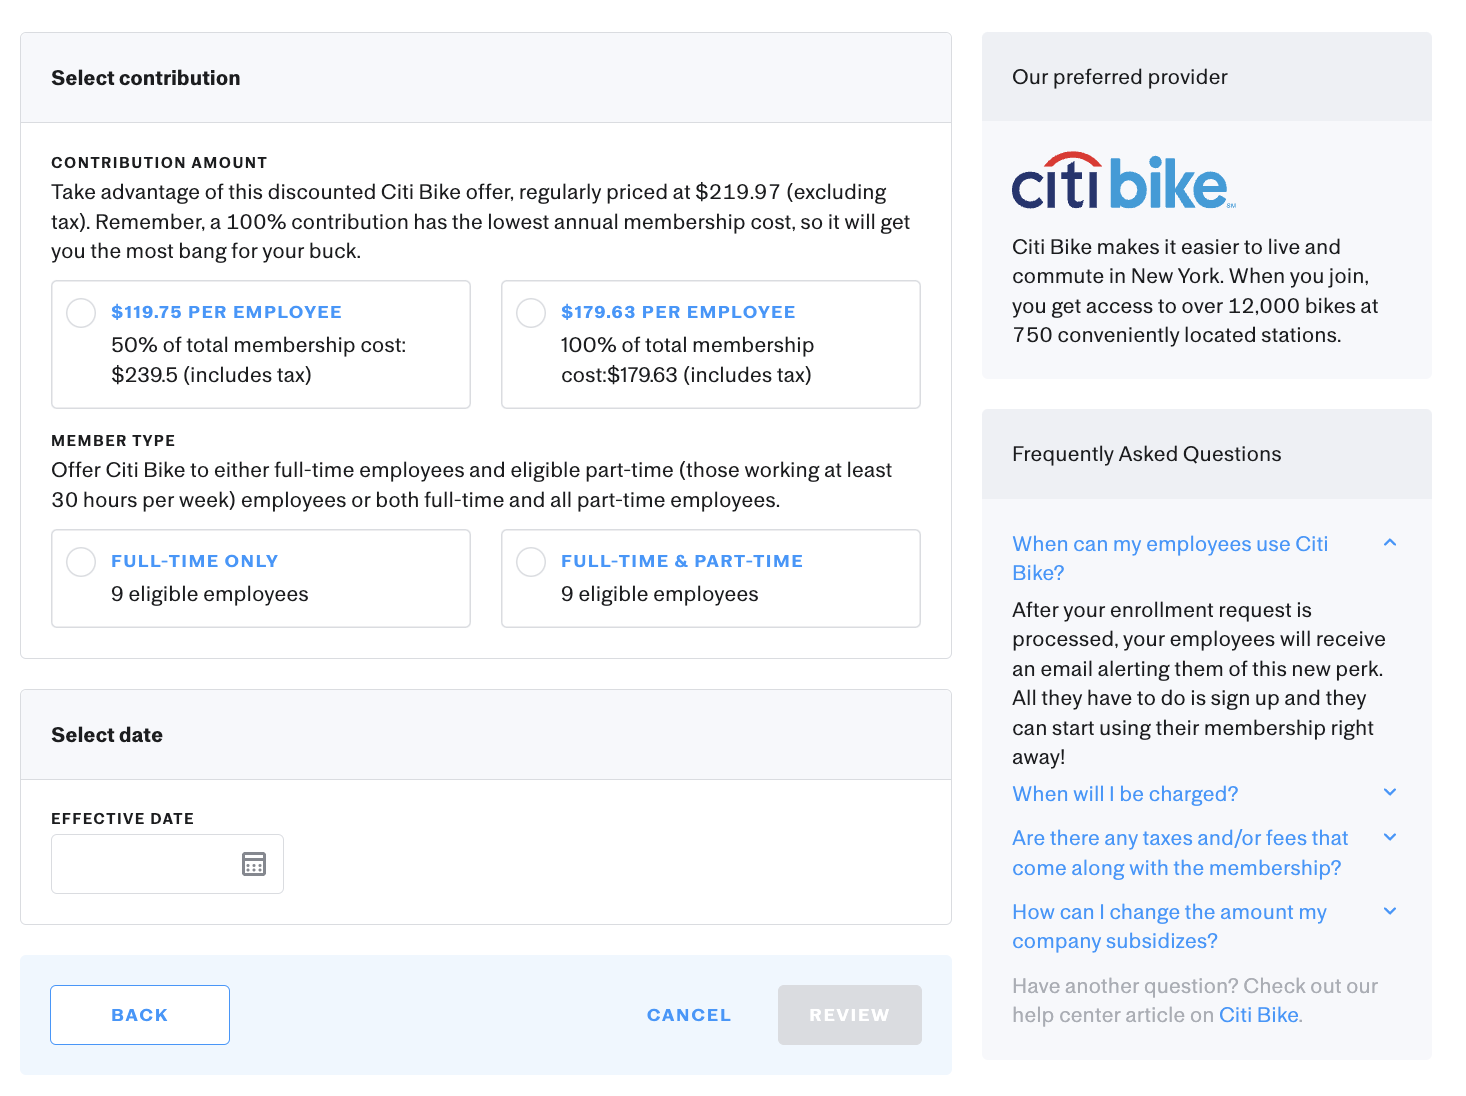The height and width of the screenshot is (1096, 1466).
Task: Expand the 'When will I be charged?' chevron
Action: click(1390, 792)
